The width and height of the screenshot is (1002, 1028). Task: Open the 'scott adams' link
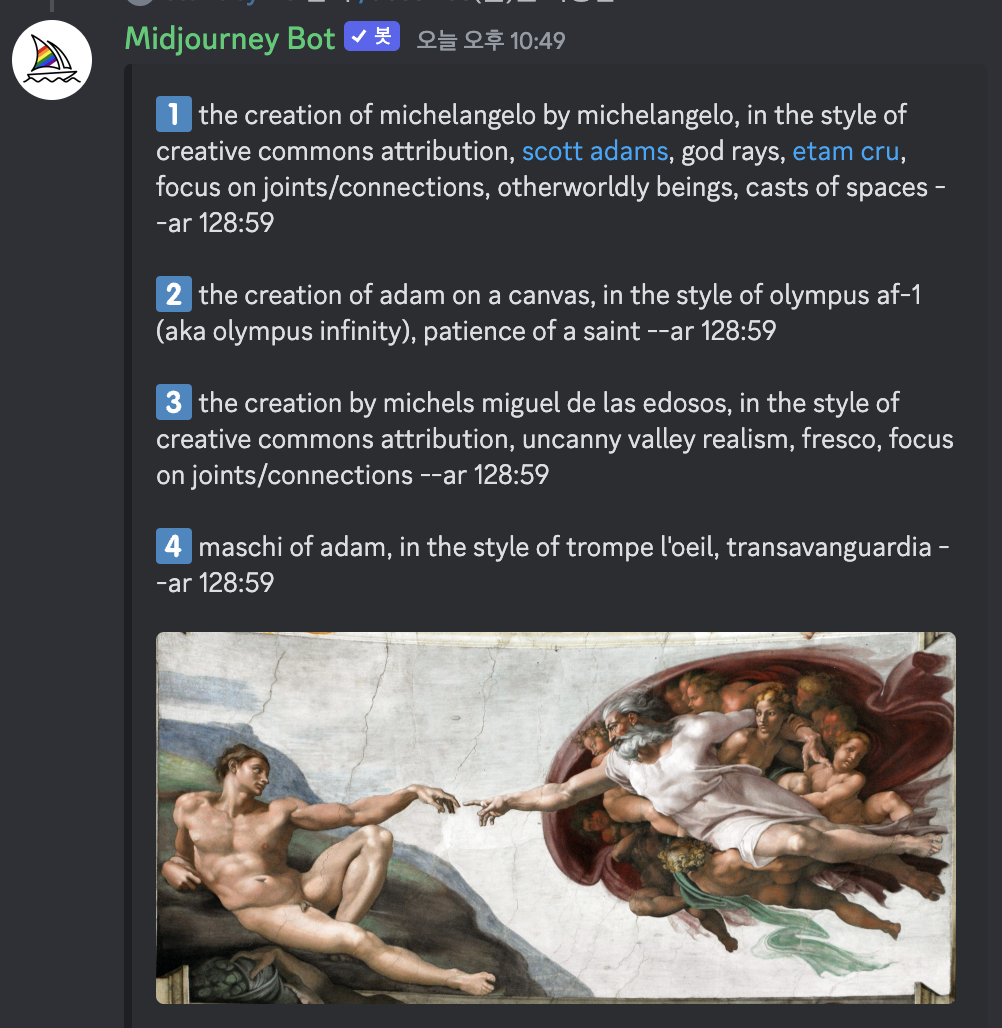pyautogui.click(x=595, y=151)
